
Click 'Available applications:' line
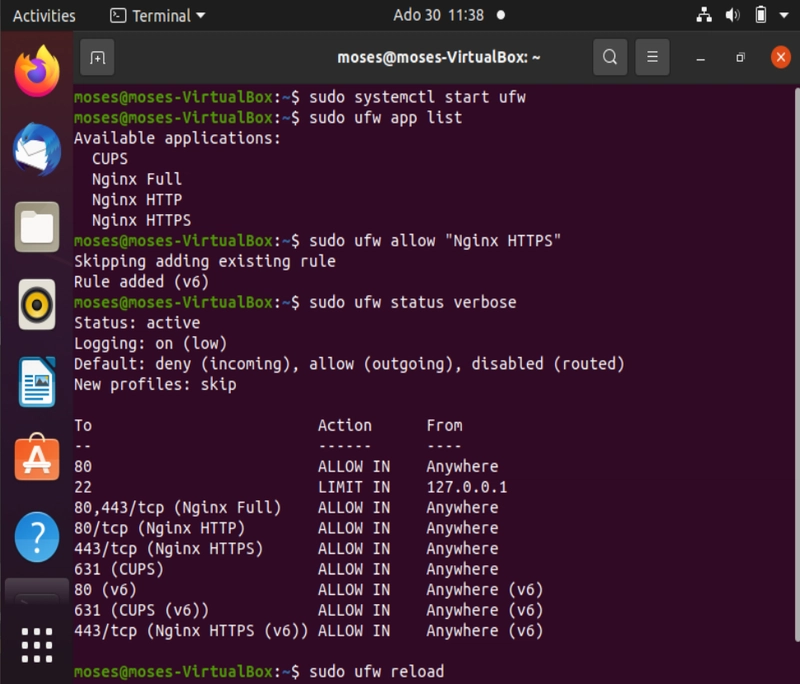point(178,138)
